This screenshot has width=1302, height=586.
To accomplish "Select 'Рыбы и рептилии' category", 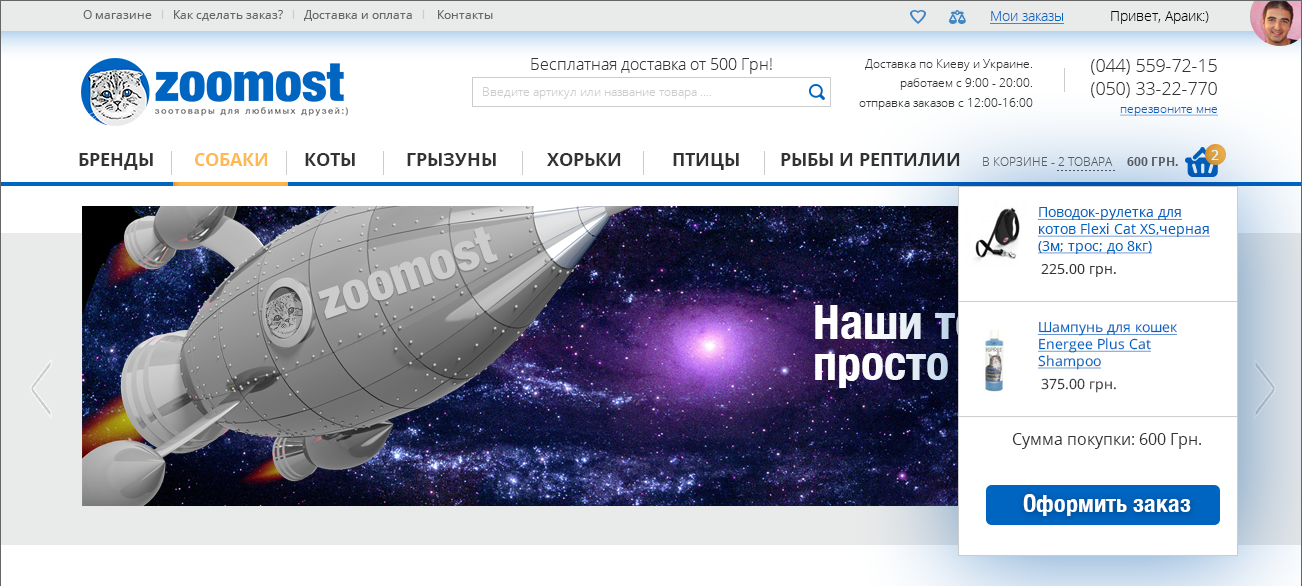I will click(870, 160).
